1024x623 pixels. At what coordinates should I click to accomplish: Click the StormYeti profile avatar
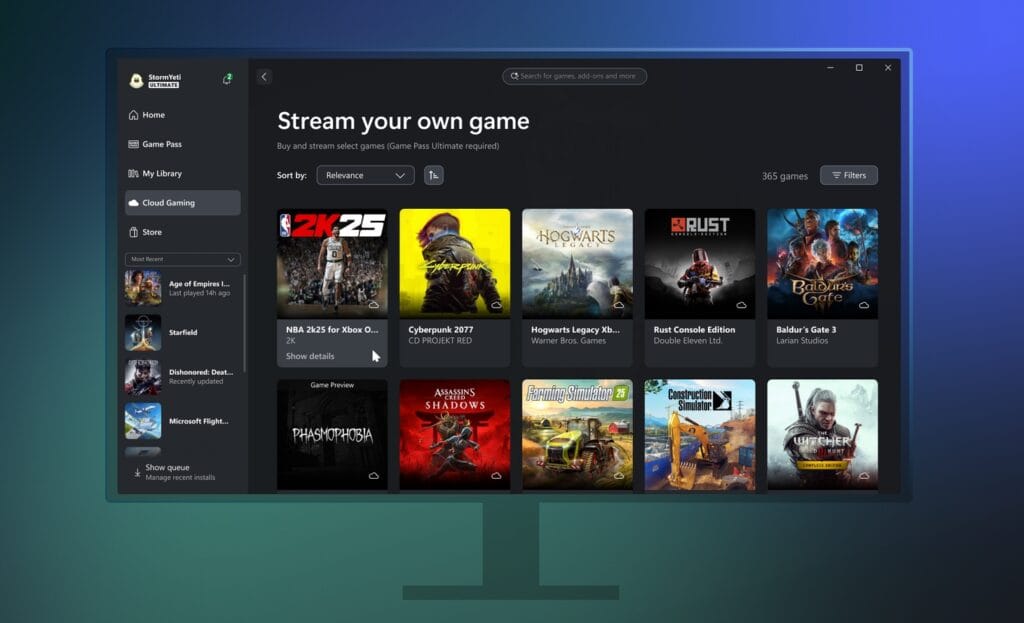136,80
